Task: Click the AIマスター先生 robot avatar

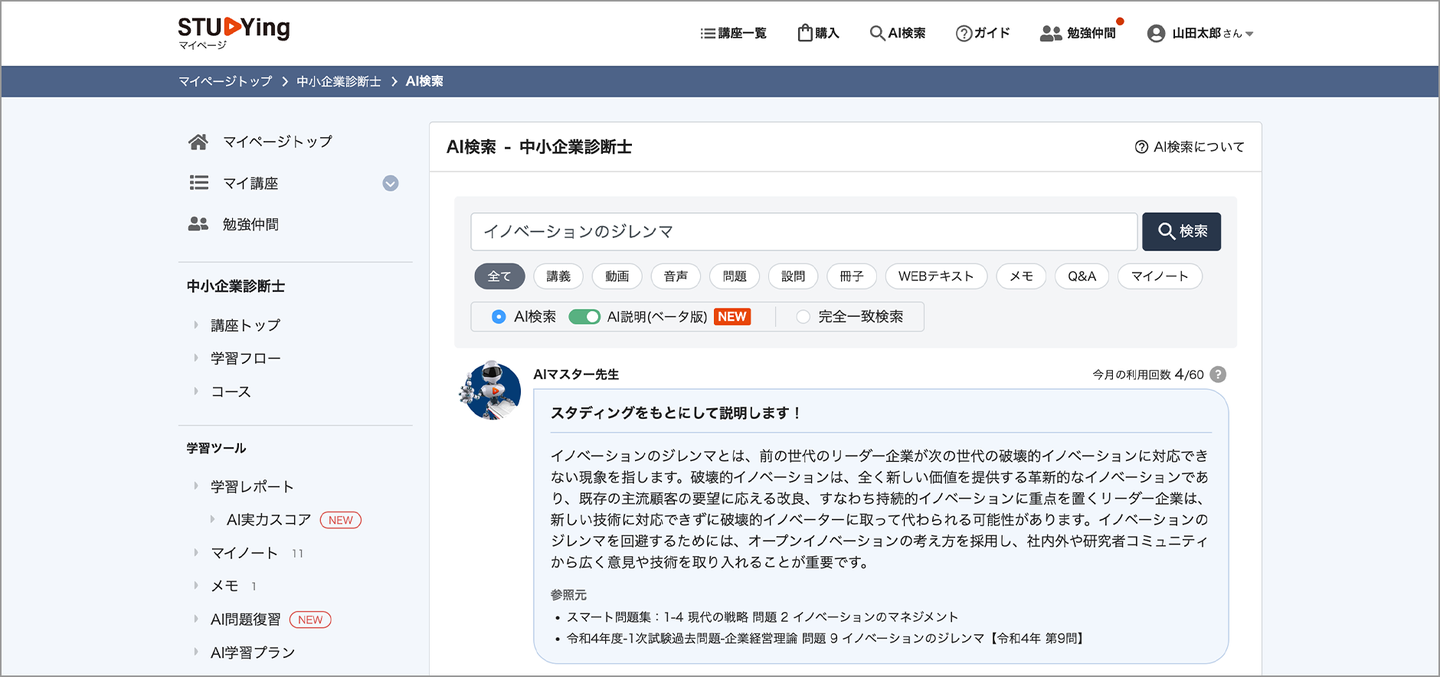Action: (491, 390)
